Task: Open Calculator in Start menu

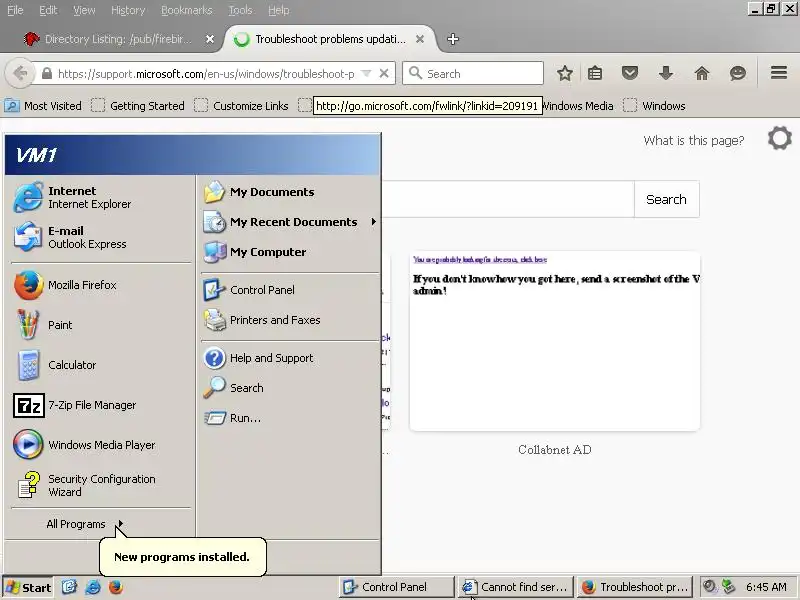Action: click(101, 365)
